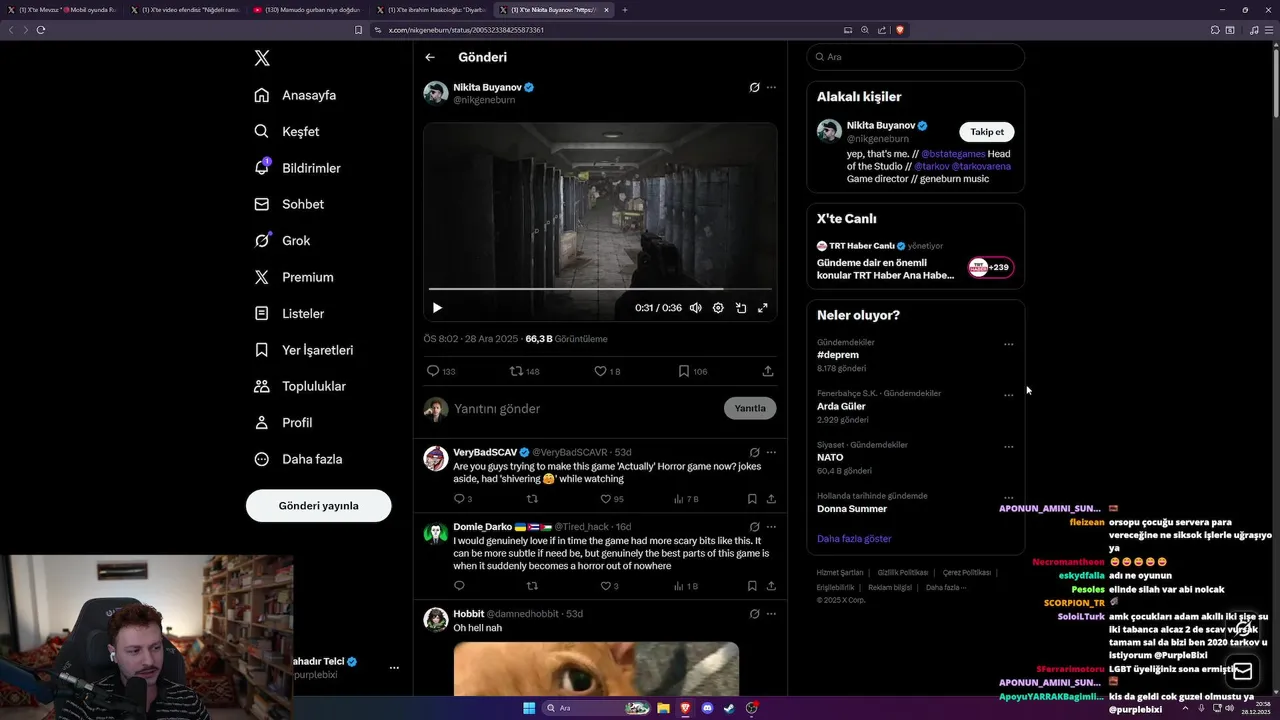Enter video fullscreen
This screenshot has height=720, width=1280.
(x=763, y=308)
